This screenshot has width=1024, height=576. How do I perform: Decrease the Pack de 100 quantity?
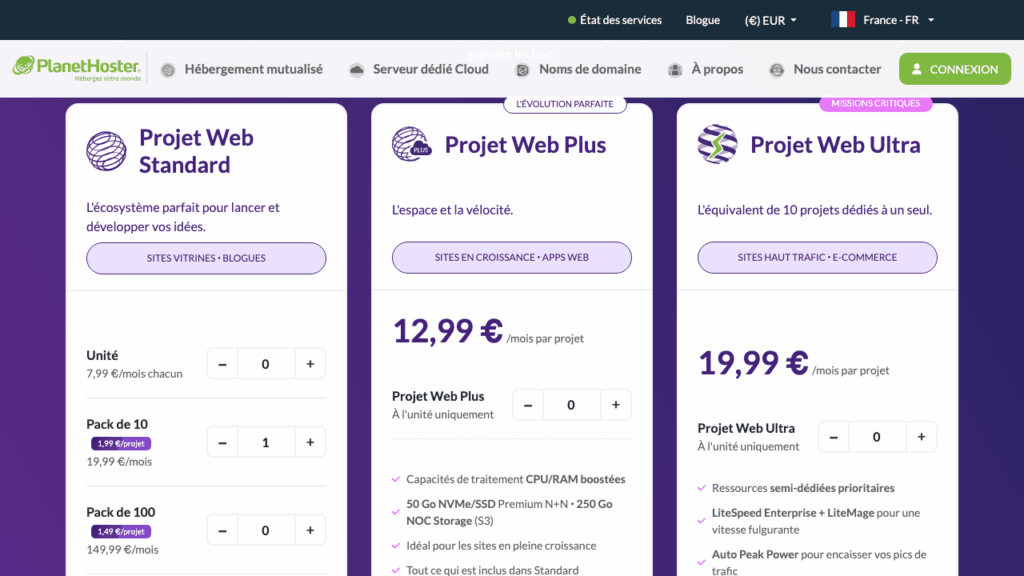[x=223, y=530]
